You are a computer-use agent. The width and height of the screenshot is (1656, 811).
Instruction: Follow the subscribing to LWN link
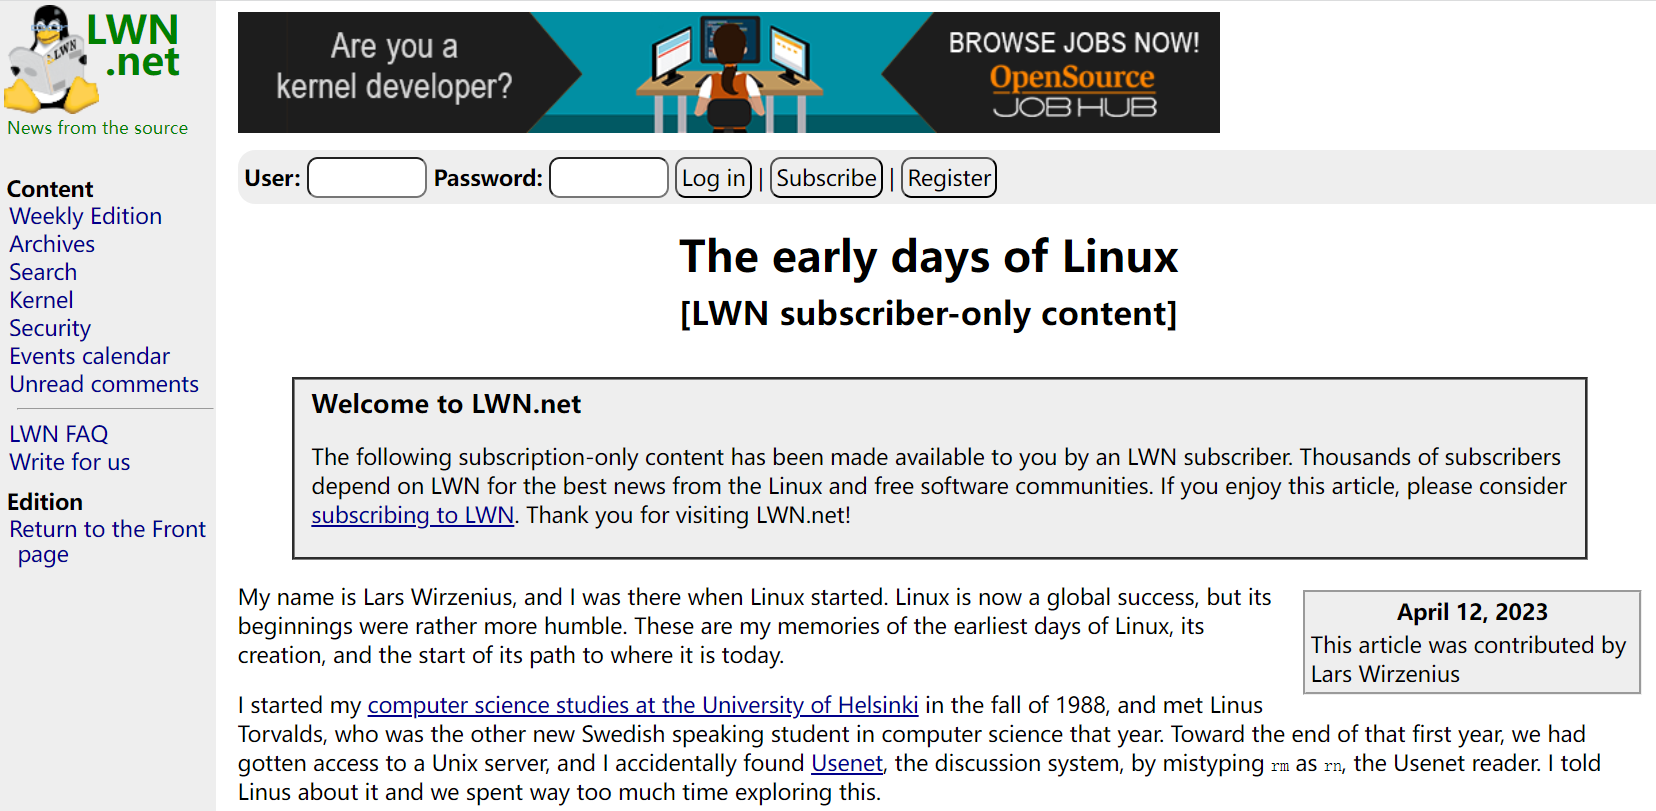click(x=412, y=516)
